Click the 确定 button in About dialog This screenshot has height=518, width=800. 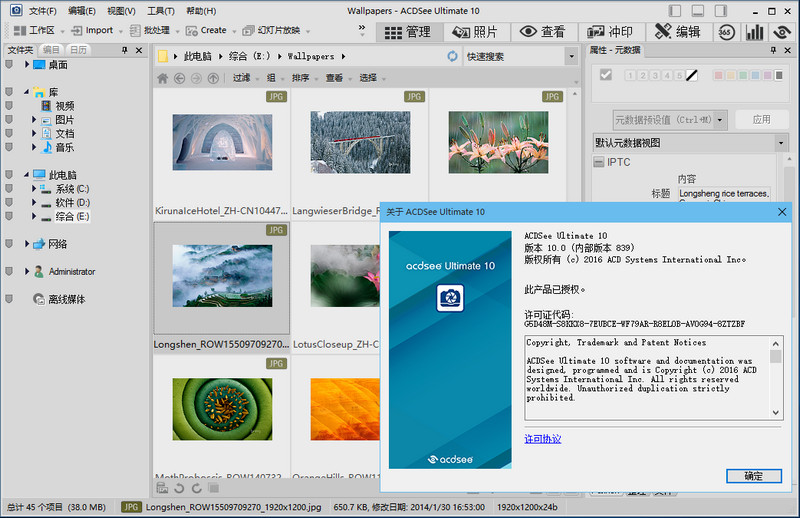pyautogui.click(x=754, y=476)
